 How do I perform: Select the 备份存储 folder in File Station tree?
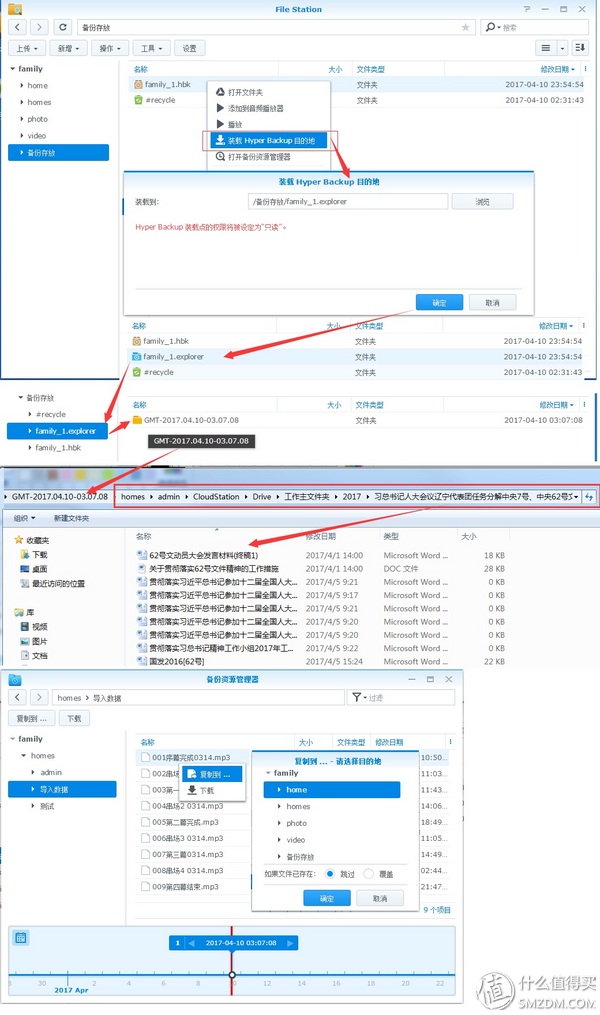click(58, 153)
